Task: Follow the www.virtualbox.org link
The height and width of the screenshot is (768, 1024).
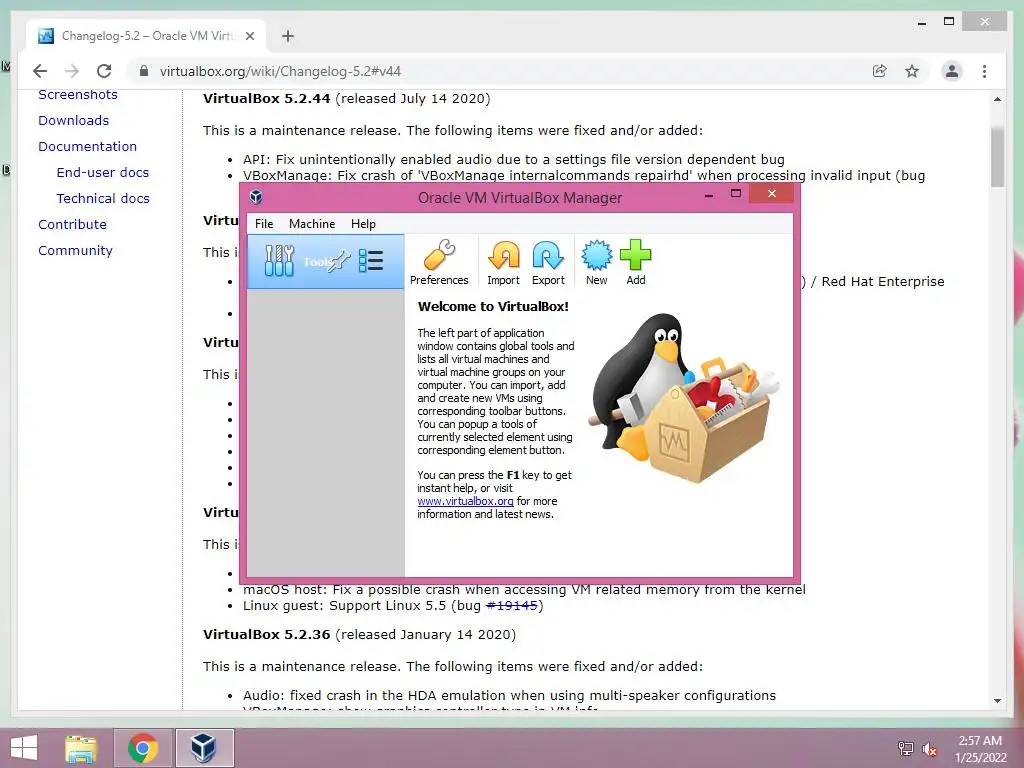Action: pos(465,501)
